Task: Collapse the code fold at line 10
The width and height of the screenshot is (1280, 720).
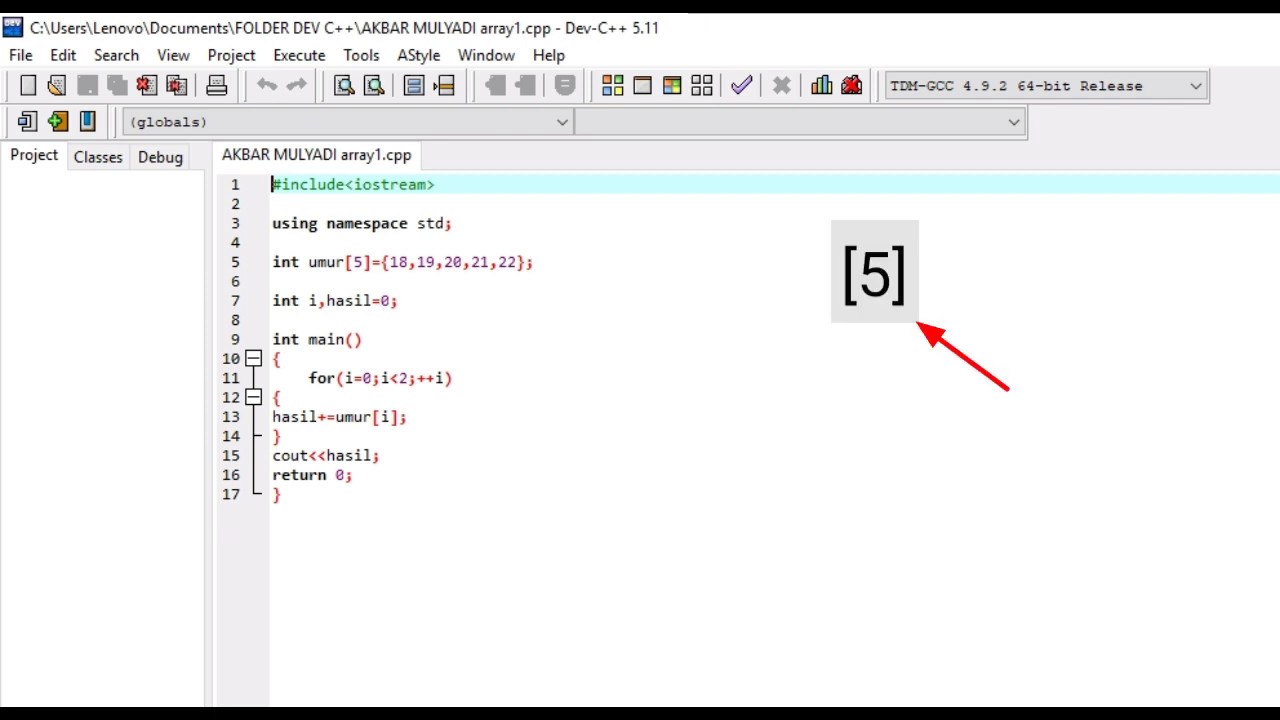Action: tap(254, 358)
